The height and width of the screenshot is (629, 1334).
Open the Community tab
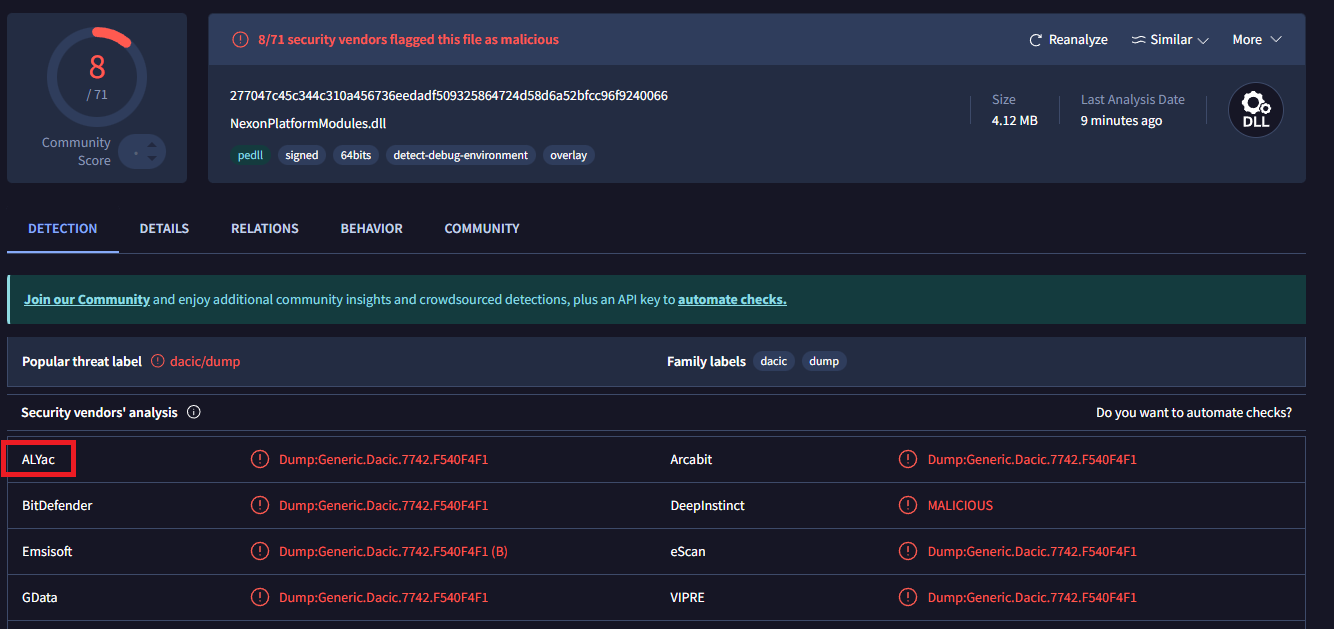482,229
